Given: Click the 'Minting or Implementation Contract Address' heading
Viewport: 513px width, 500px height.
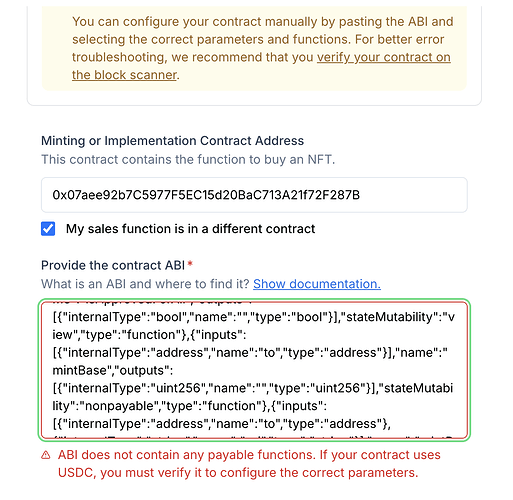Looking at the screenshot, I should click(x=172, y=141).
